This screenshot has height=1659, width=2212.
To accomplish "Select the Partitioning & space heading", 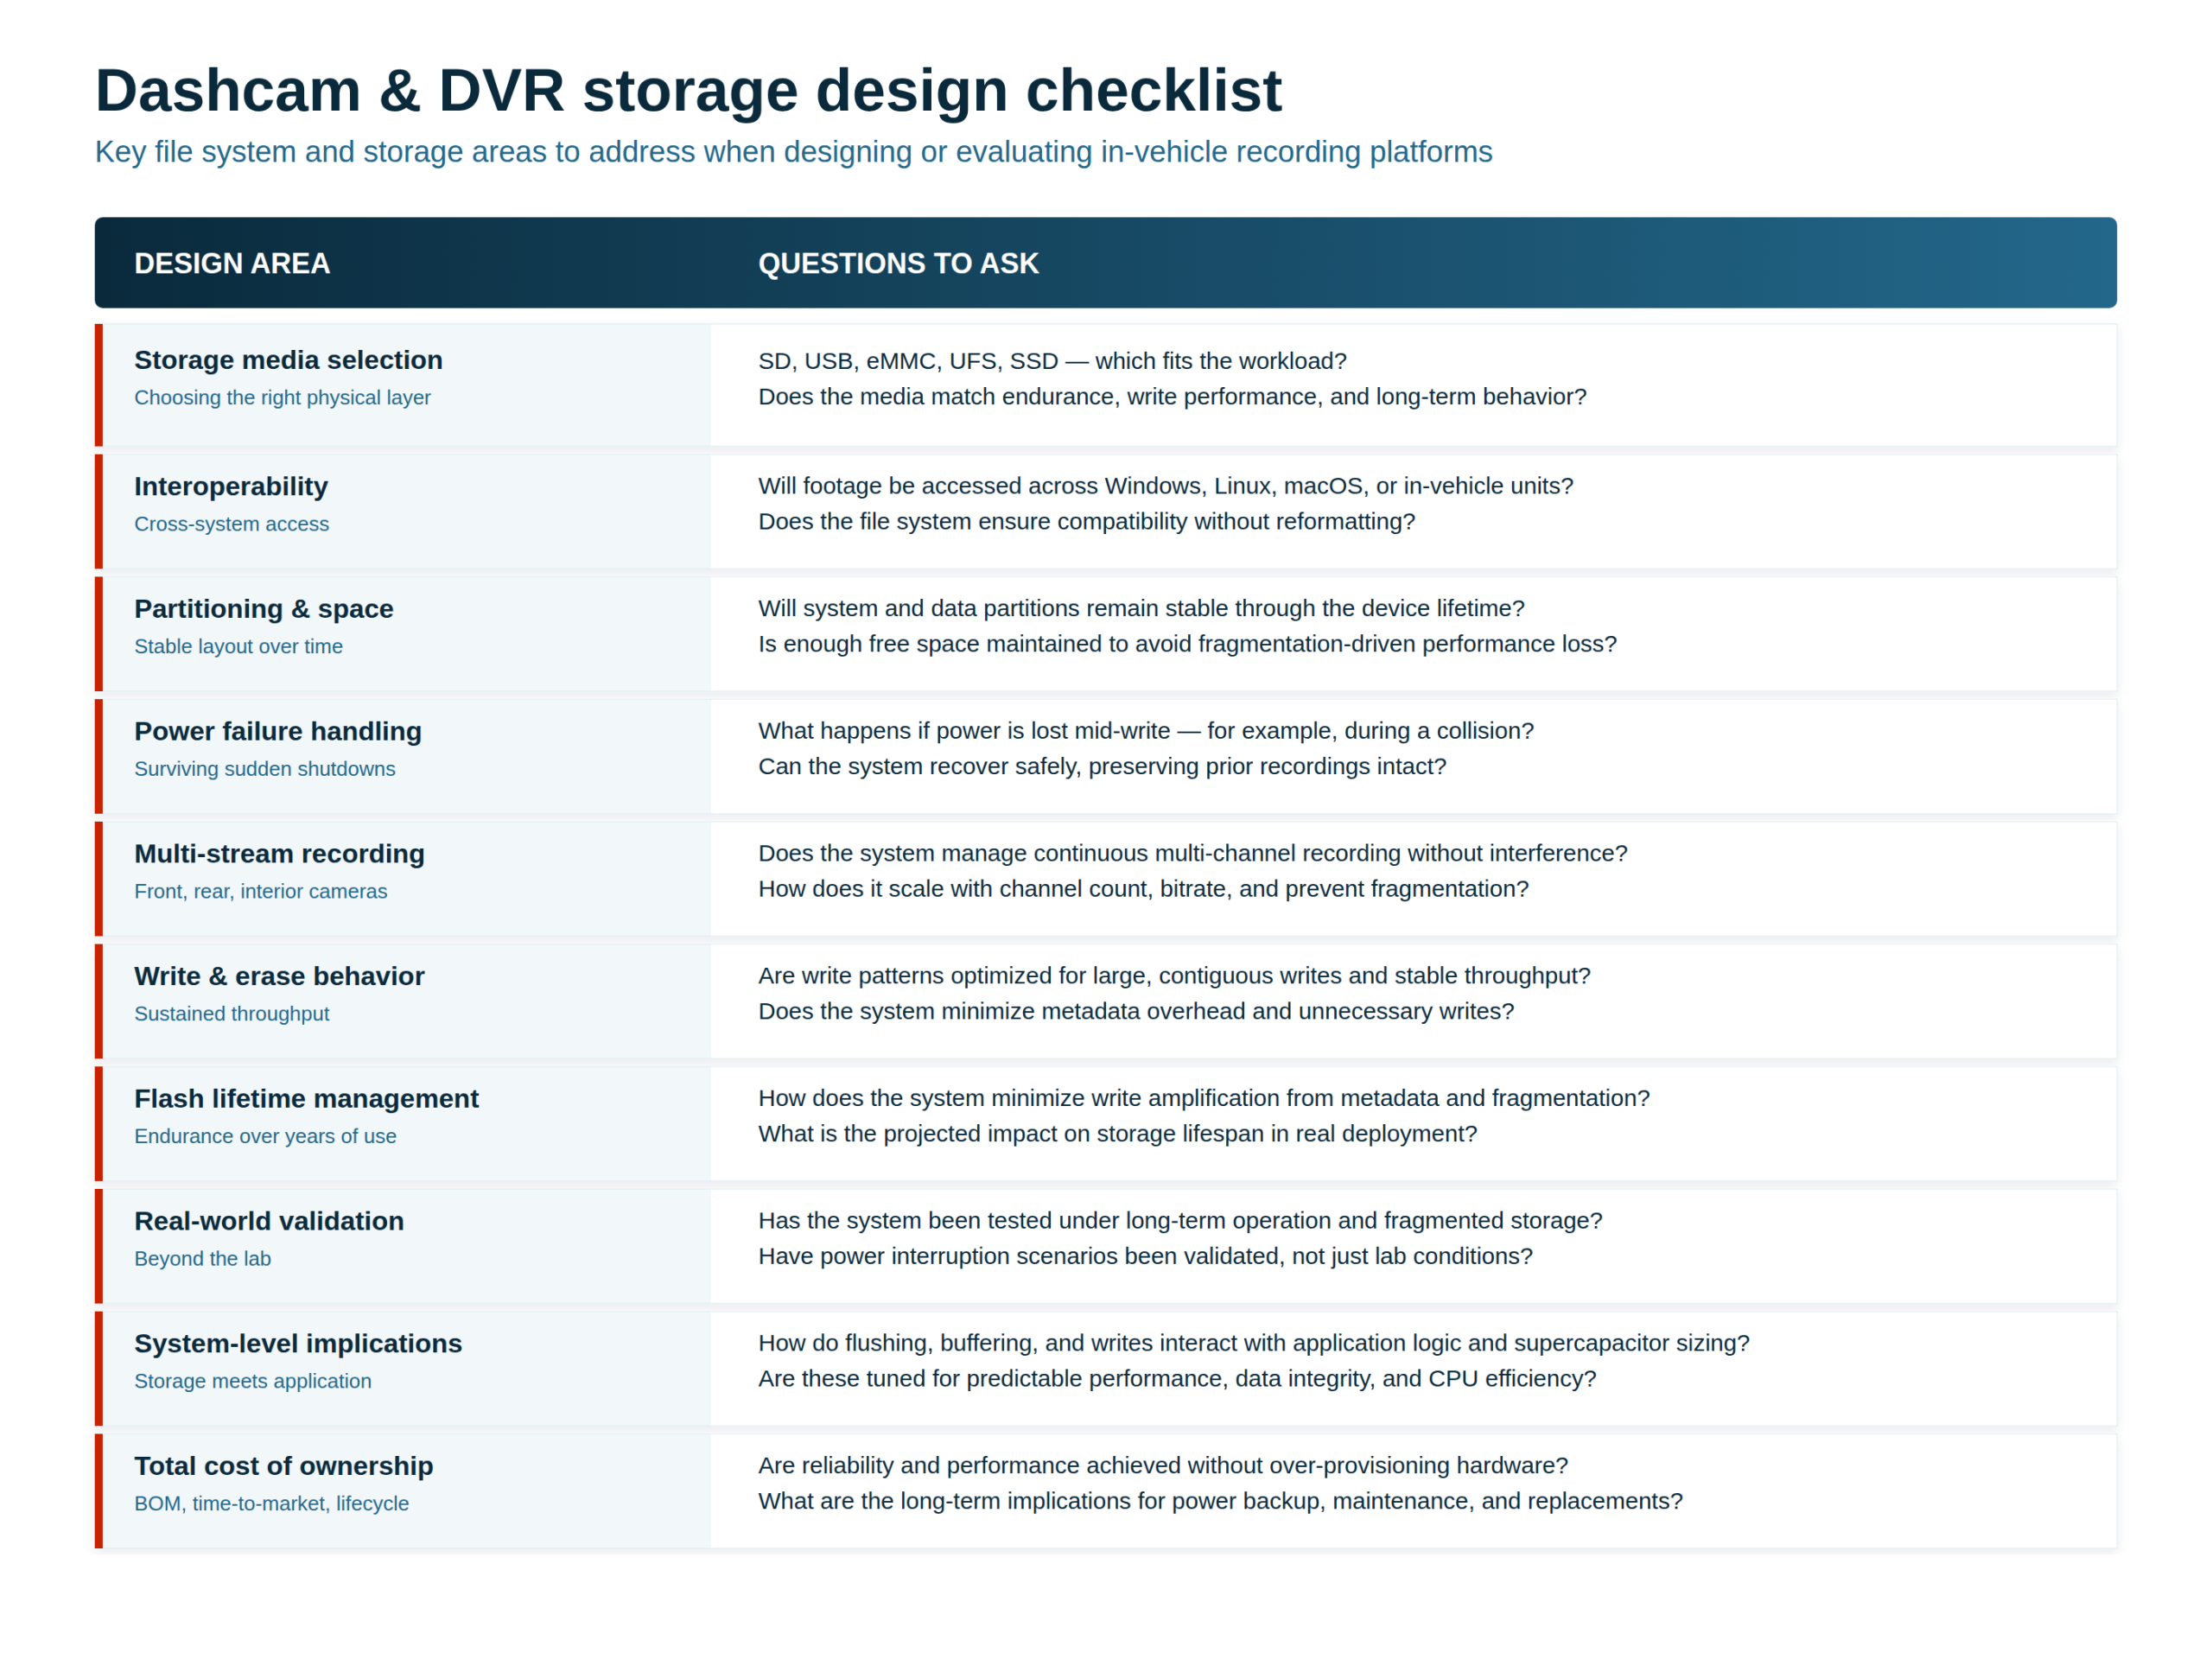I will 263,609.
